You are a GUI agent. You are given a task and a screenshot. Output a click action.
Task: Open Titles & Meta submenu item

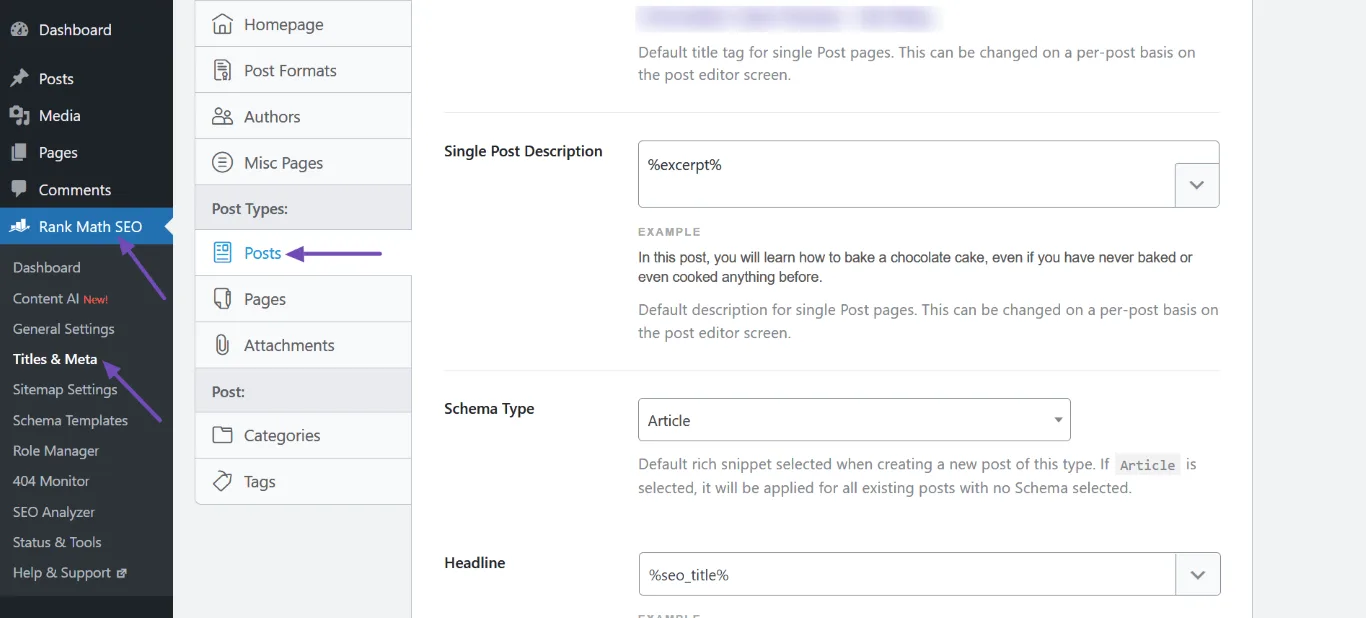point(55,359)
